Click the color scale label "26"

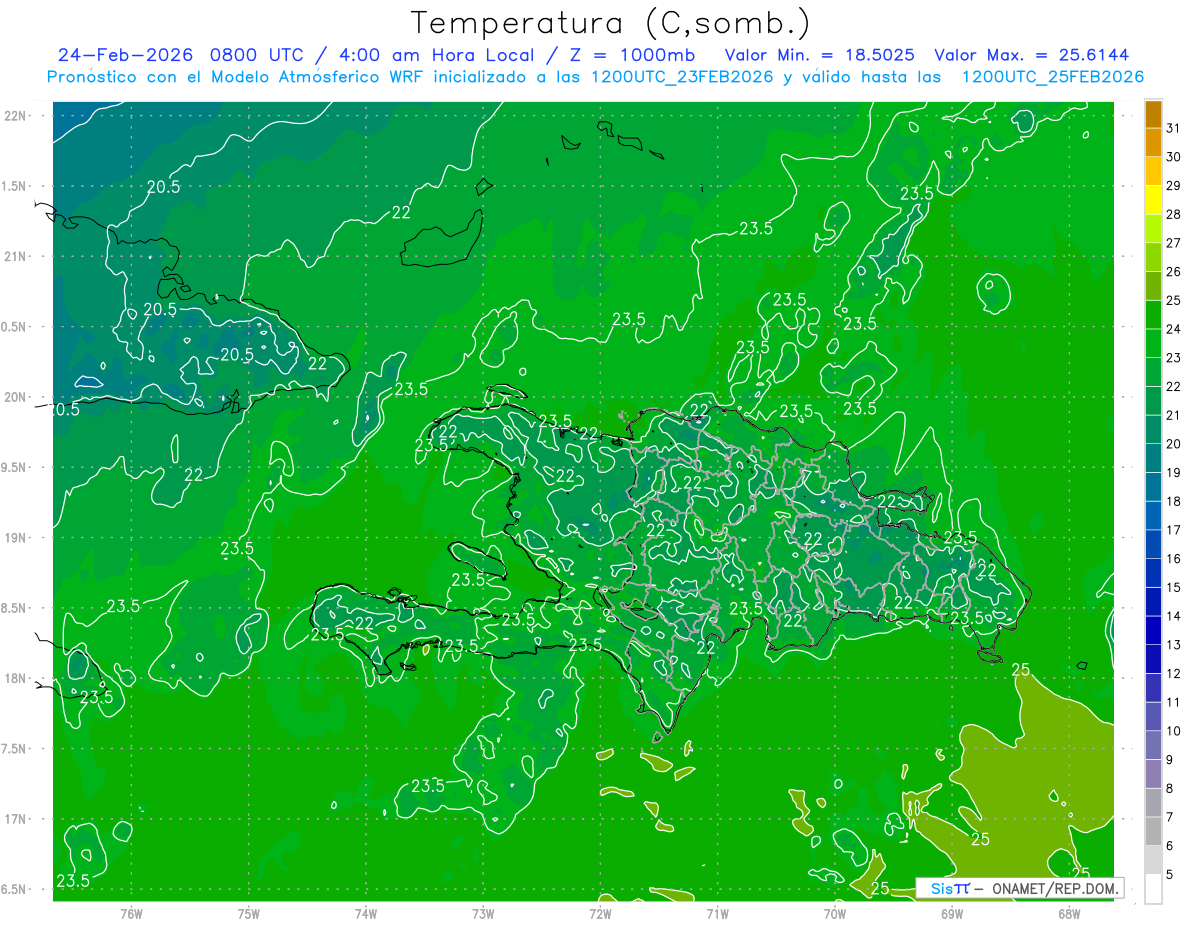1173,272
